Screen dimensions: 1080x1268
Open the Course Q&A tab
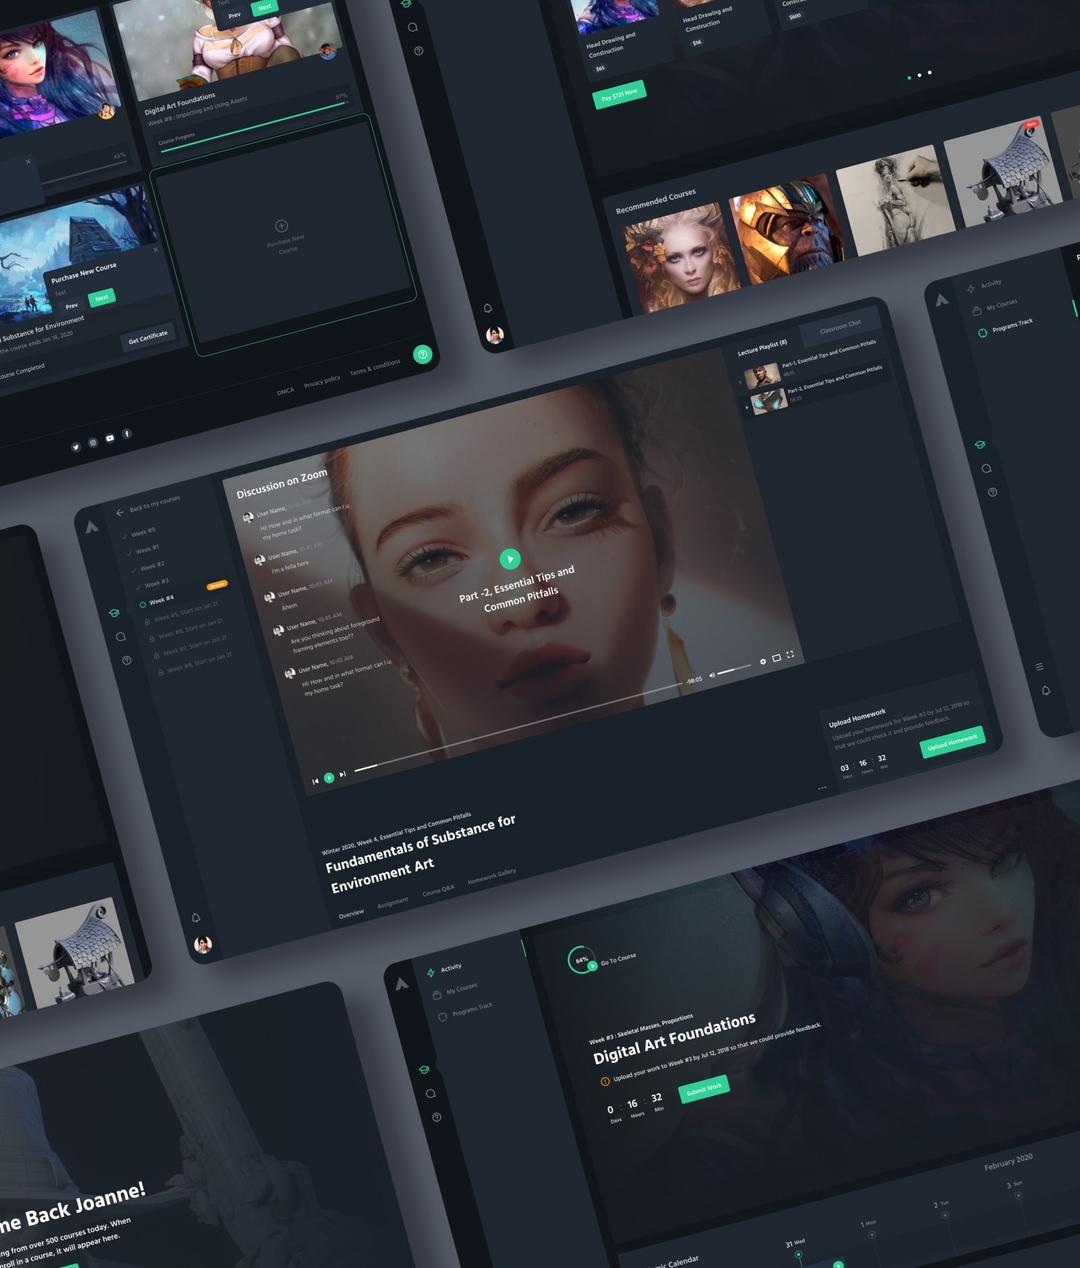tap(438, 890)
